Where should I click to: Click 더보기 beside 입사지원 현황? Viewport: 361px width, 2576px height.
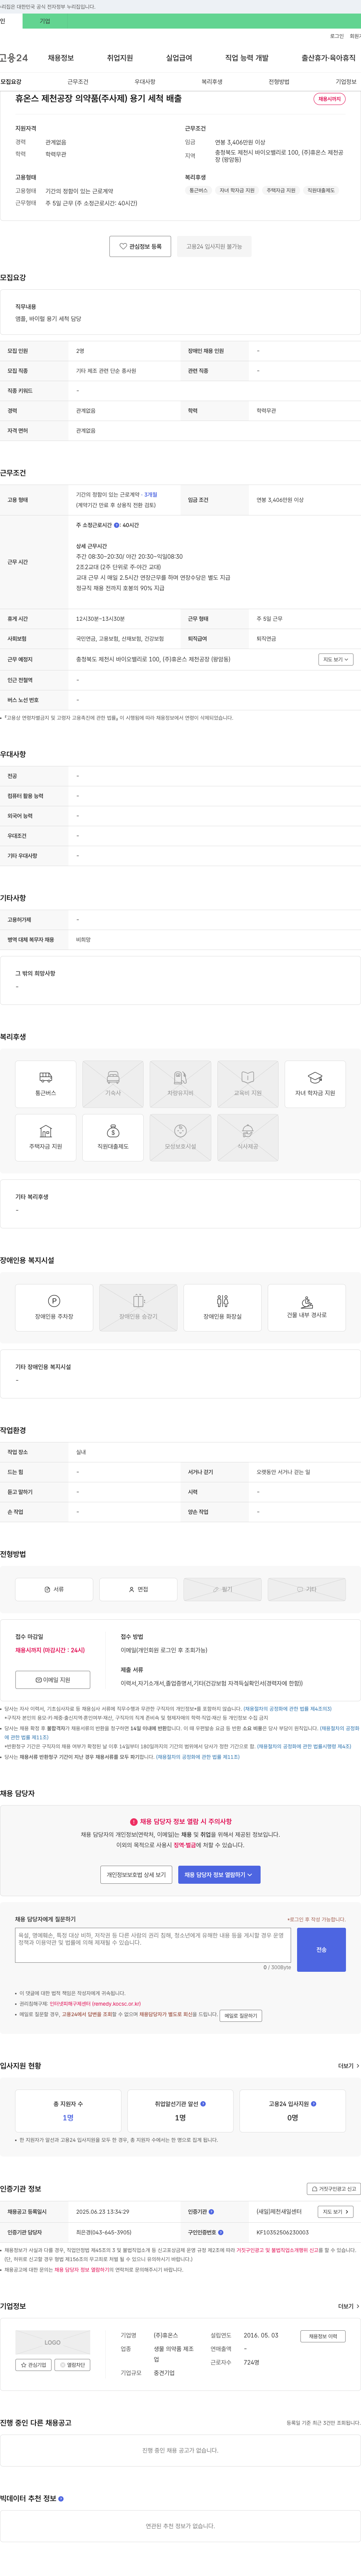point(347,2066)
